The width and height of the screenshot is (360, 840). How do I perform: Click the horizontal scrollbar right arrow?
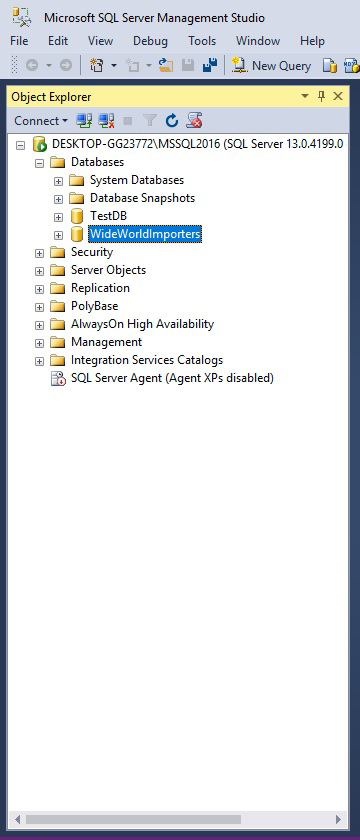pyautogui.click(x=338, y=820)
